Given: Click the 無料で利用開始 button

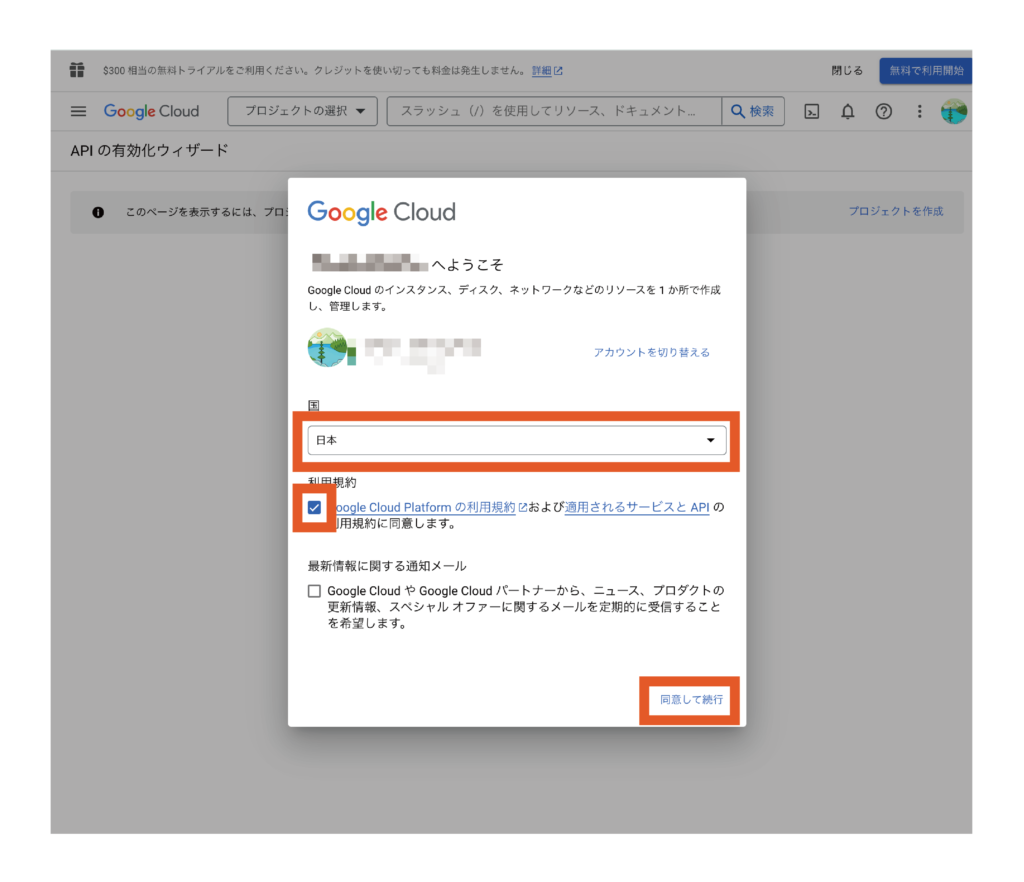Looking at the screenshot, I should pos(926,71).
